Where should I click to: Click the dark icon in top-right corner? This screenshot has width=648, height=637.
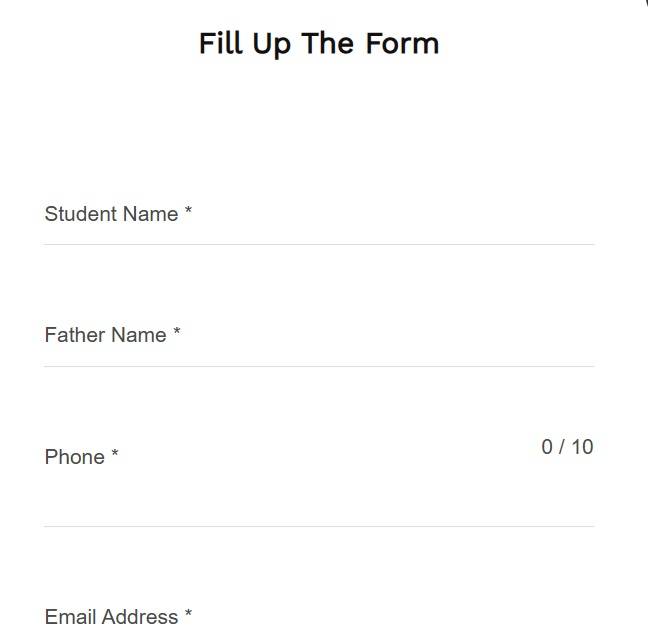click(644, 3)
